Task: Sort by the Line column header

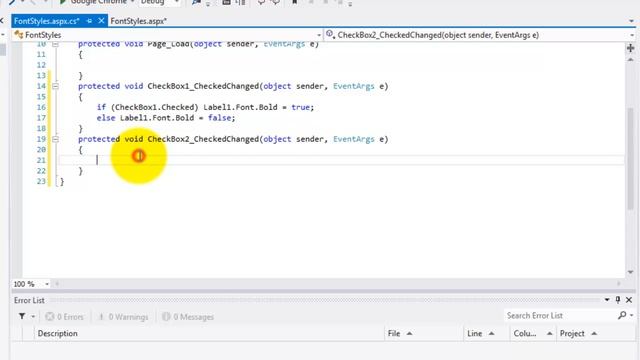Action: click(487, 333)
